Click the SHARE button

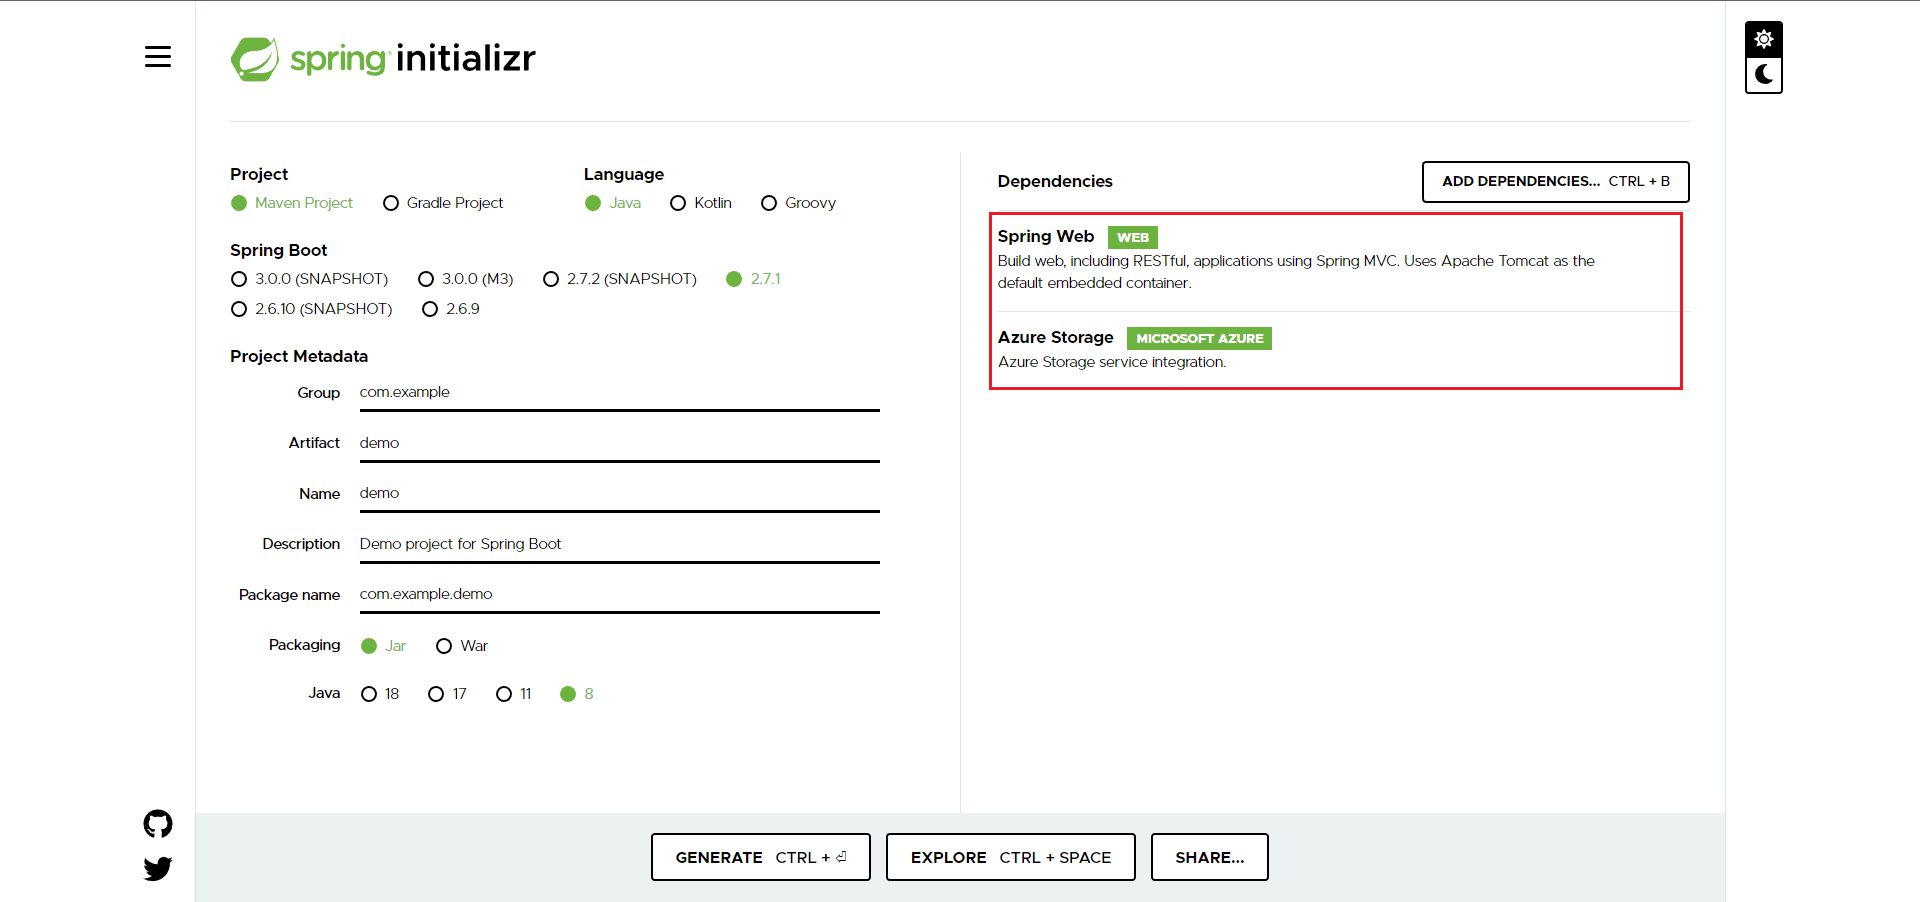[1209, 857]
